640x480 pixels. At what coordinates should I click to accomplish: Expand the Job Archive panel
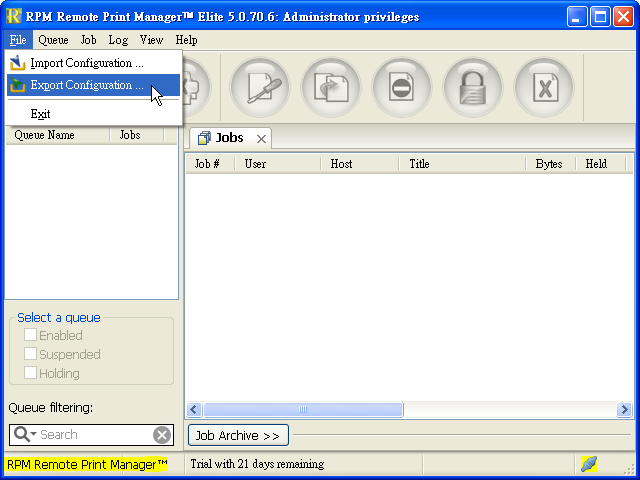tap(238, 436)
